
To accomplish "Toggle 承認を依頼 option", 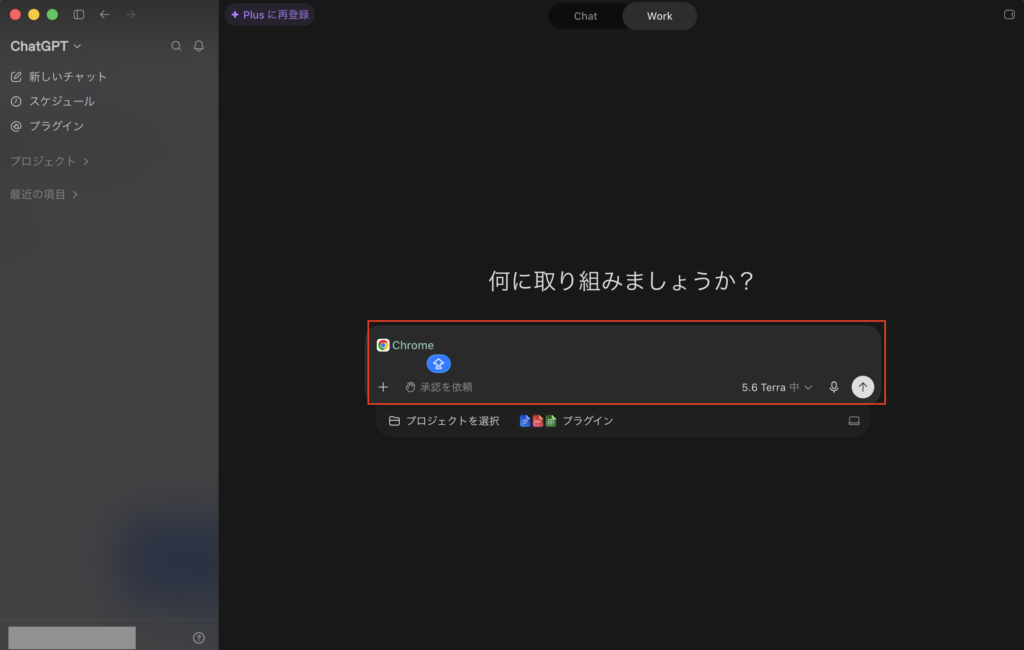I will pos(439,387).
